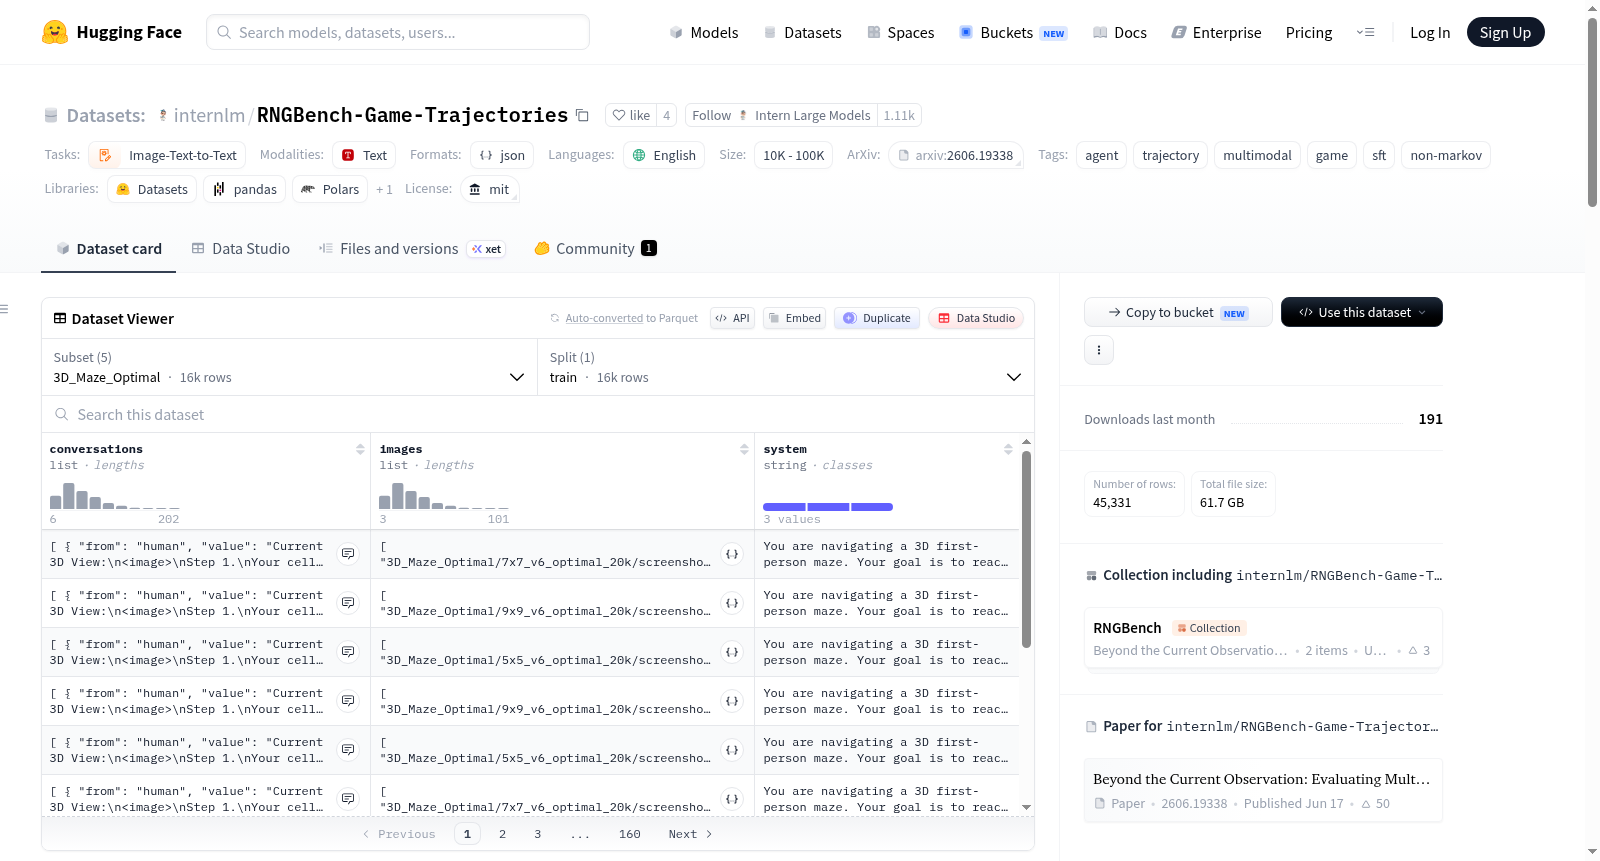
Task: Open Data Studio from the viewer header
Action: pyautogui.click(x=976, y=318)
